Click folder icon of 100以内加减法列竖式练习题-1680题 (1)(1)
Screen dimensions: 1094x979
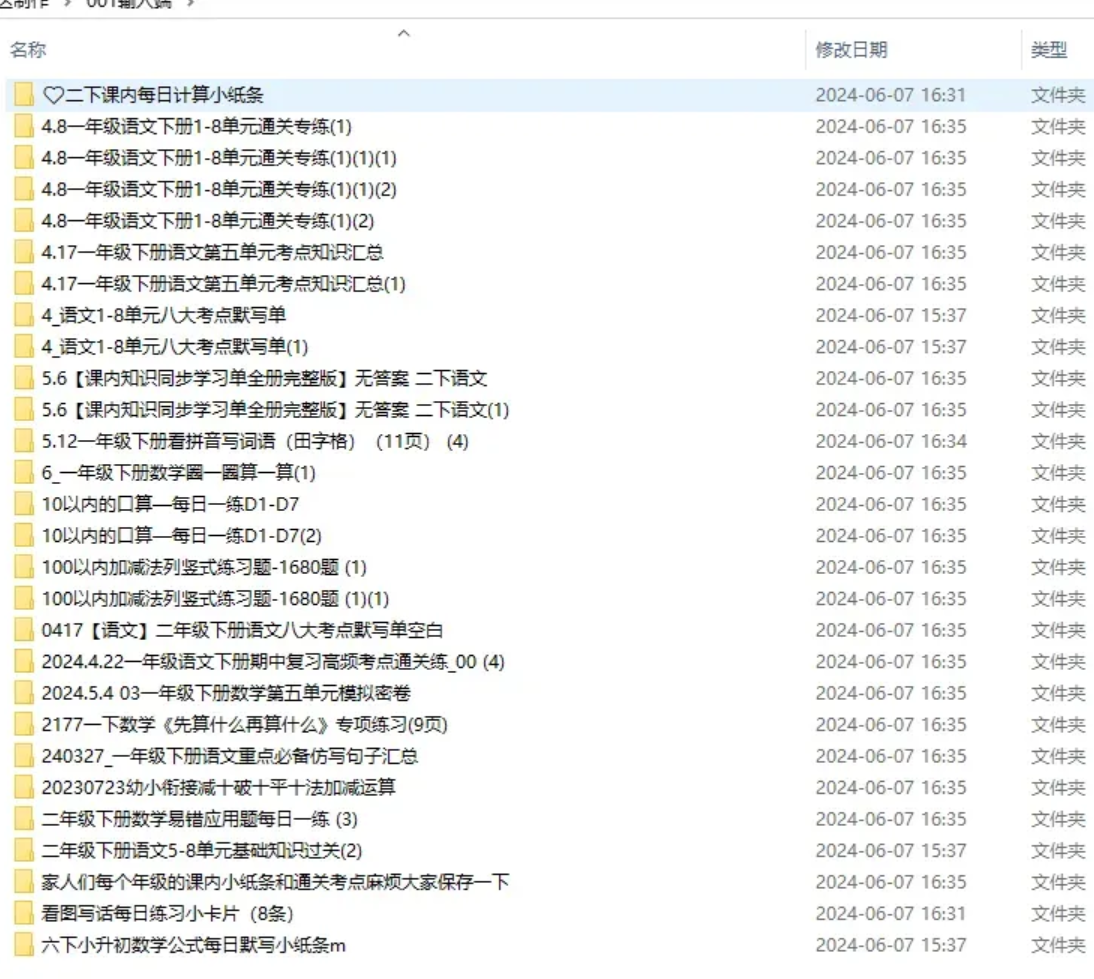pyautogui.click(x=24, y=599)
